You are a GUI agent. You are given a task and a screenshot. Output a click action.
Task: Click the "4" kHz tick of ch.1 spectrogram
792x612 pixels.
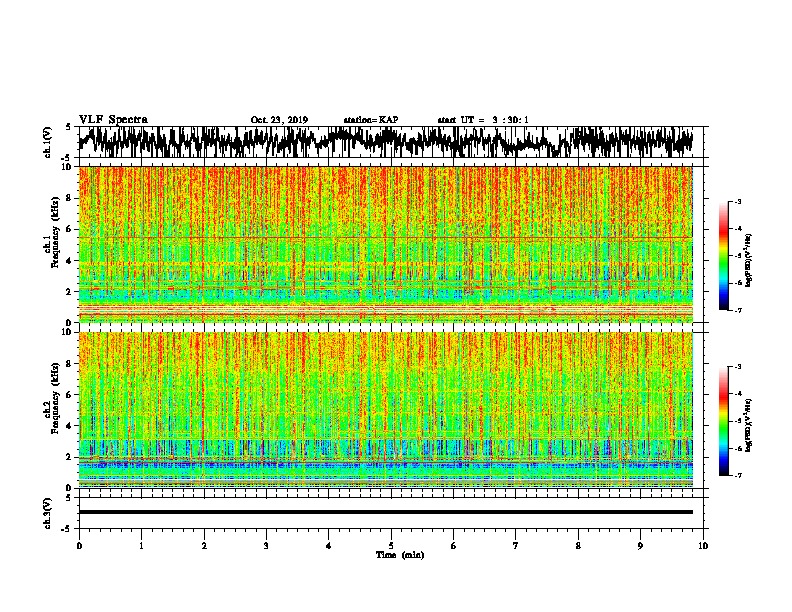coord(70,261)
